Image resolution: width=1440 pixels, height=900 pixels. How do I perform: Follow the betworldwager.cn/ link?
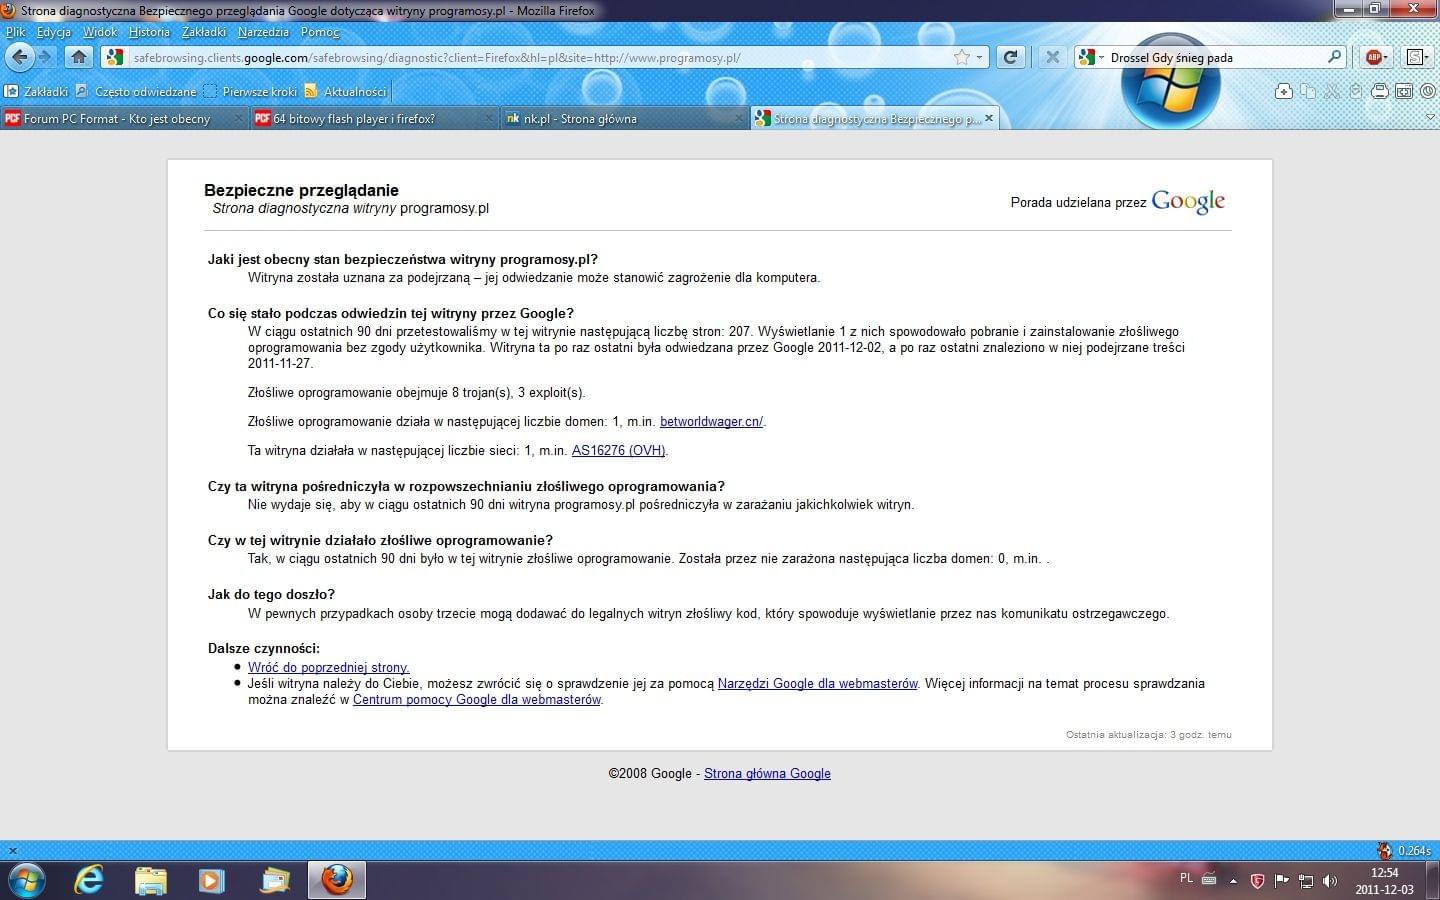click(711, 422)
